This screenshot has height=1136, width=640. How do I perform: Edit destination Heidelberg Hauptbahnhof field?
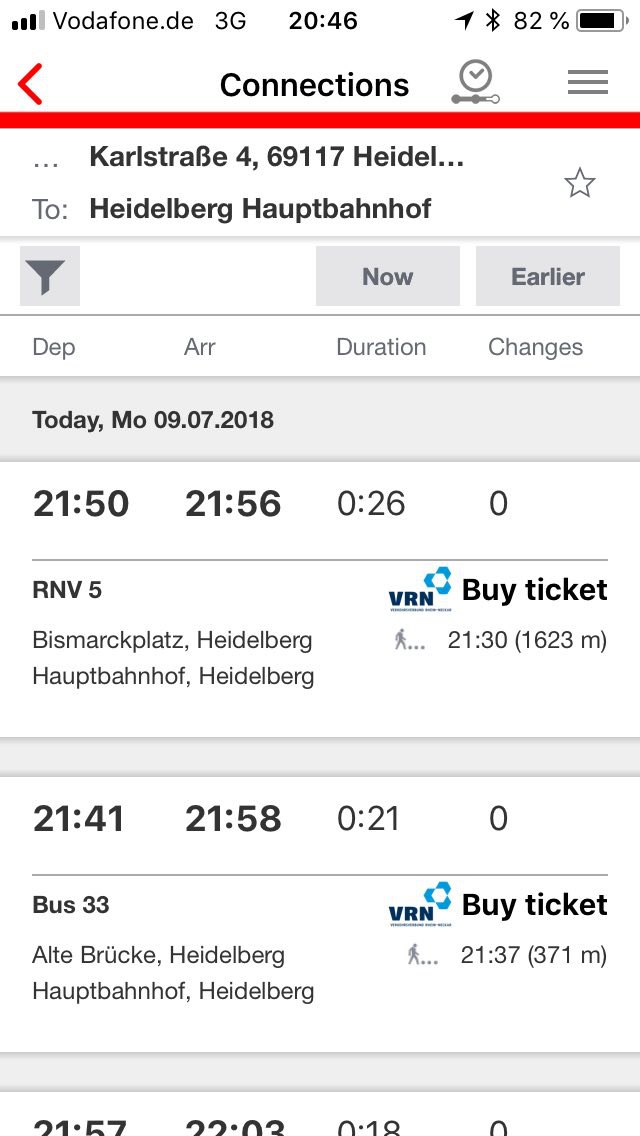(x=260, y=209)
